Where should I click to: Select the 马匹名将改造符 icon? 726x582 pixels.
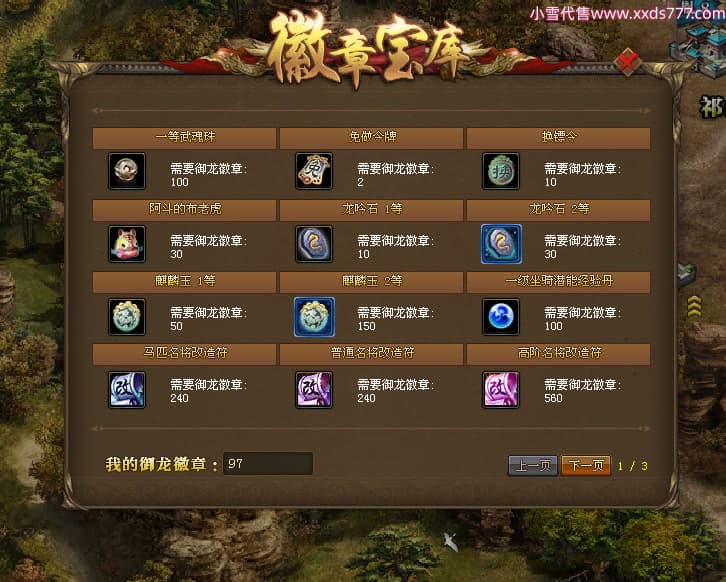tap(126, 390)
